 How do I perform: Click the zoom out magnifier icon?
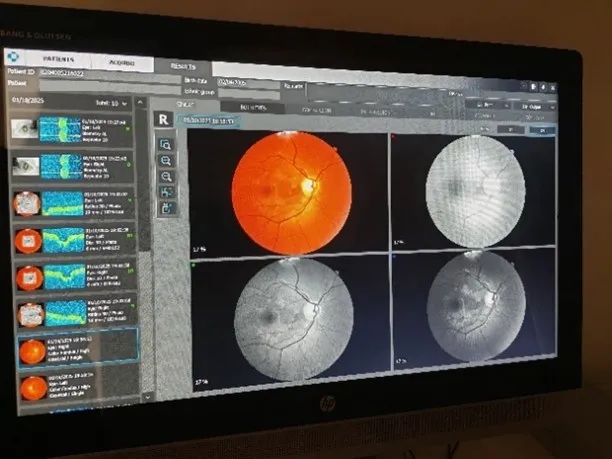166,177
